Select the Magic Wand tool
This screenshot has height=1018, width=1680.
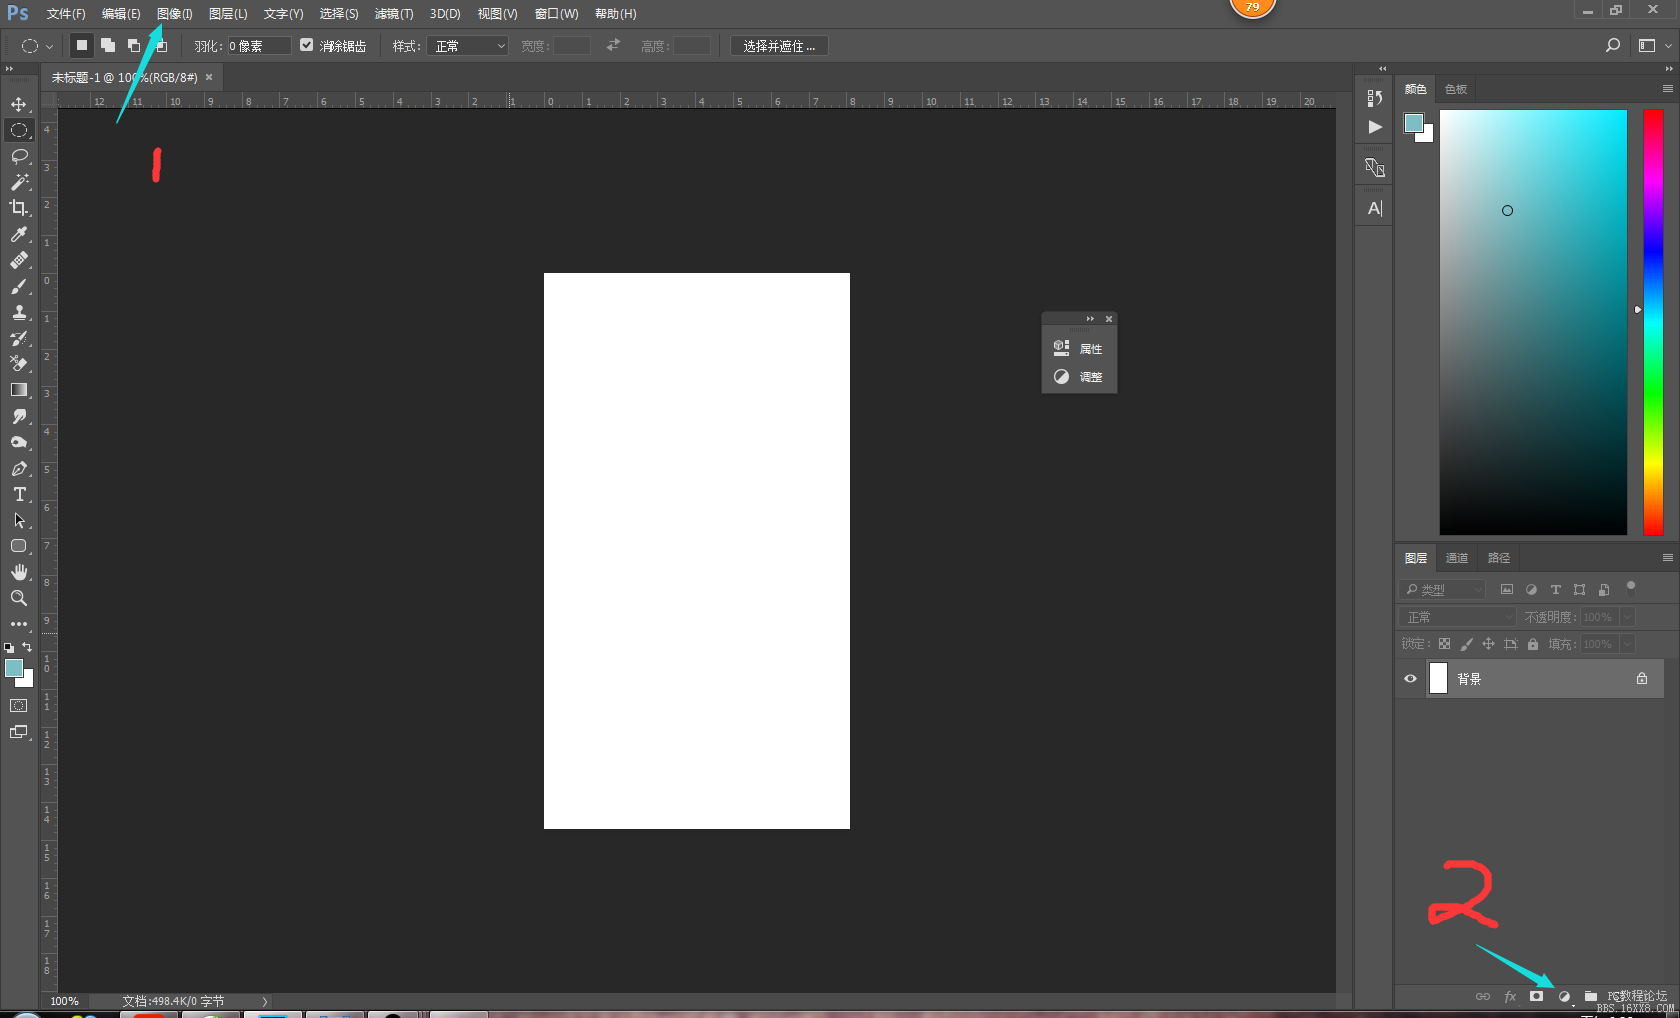pos(19,182)
